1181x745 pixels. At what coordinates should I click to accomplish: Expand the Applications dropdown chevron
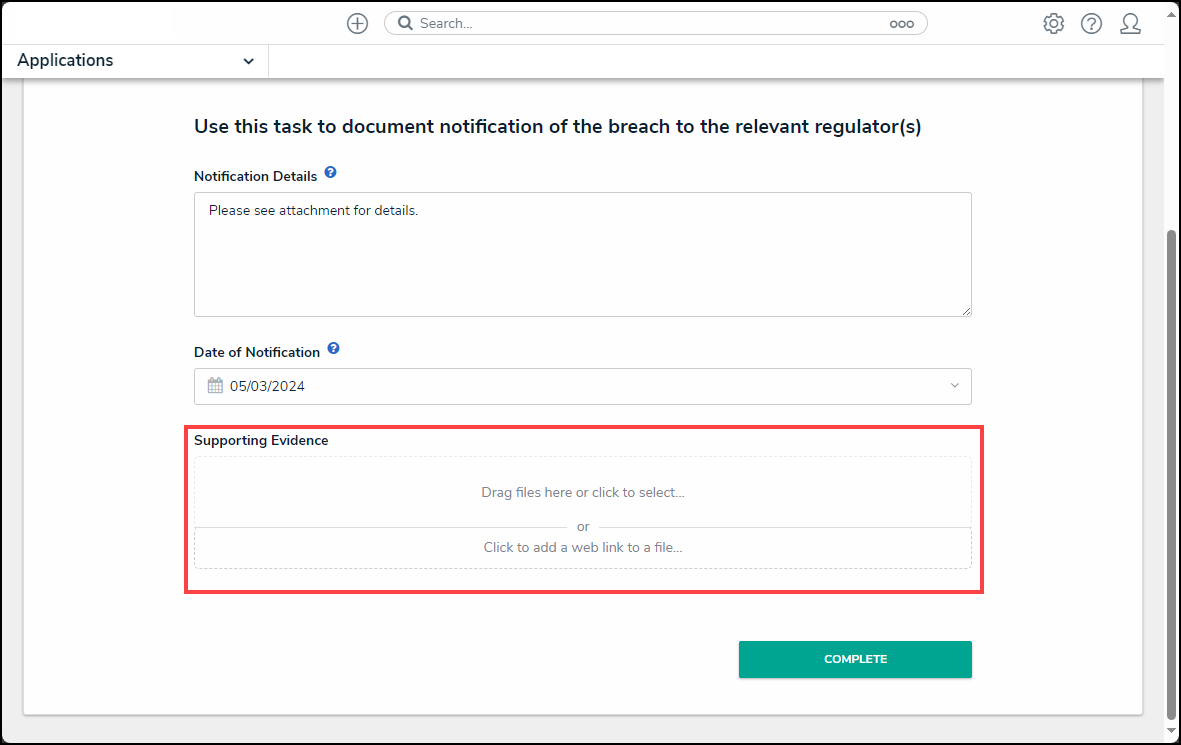(x=248, y=61)
